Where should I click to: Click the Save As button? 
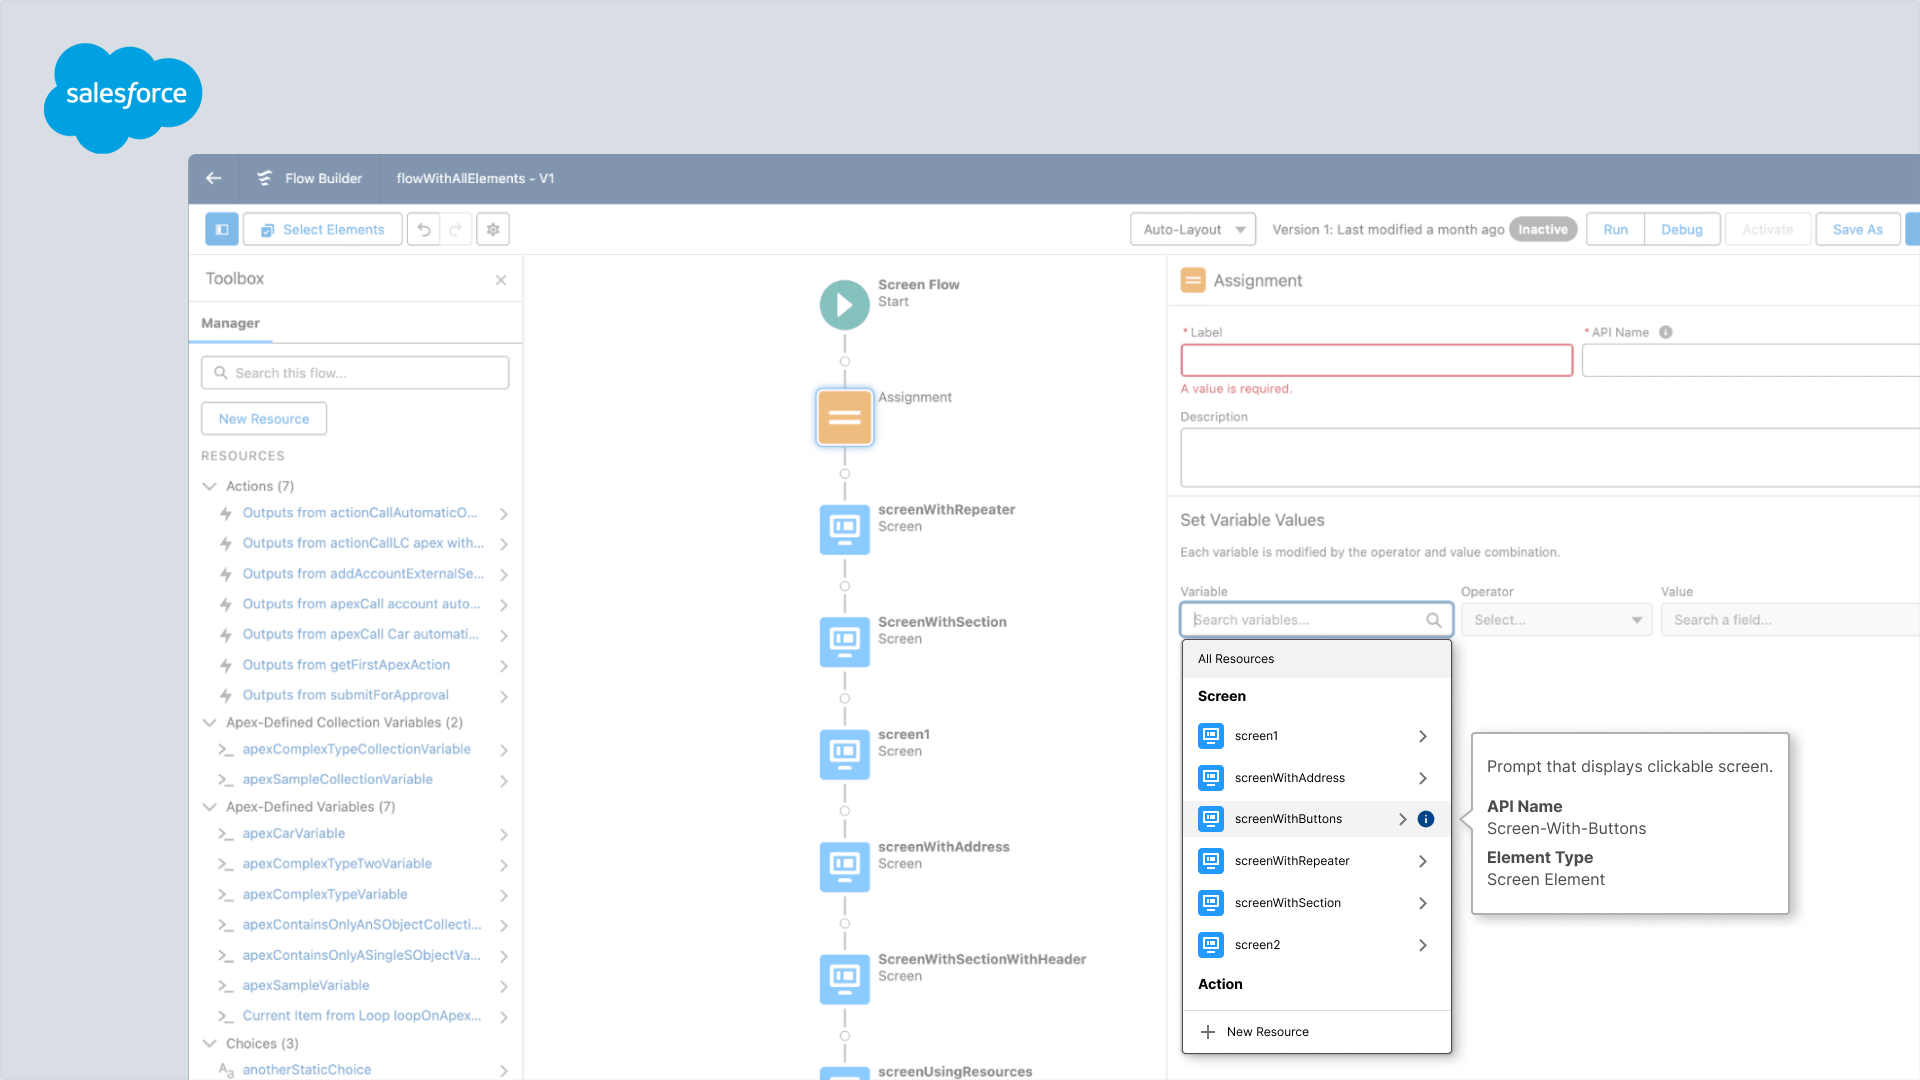point(1858,229)
